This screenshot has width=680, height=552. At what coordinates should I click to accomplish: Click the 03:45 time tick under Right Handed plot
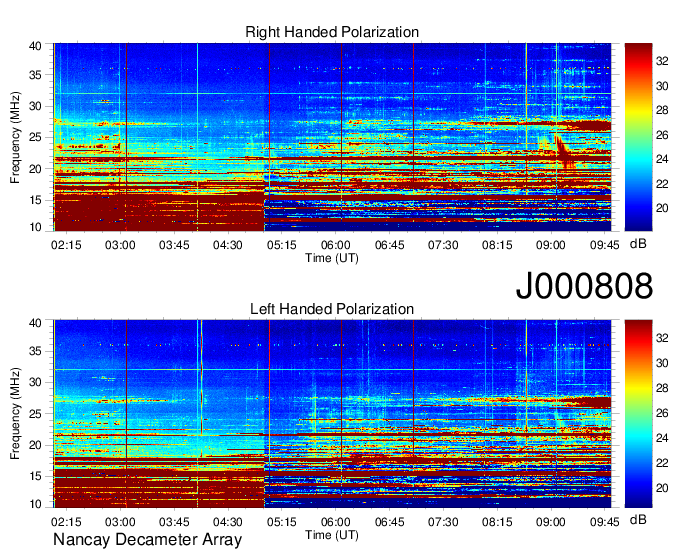(x=174, y=245)
